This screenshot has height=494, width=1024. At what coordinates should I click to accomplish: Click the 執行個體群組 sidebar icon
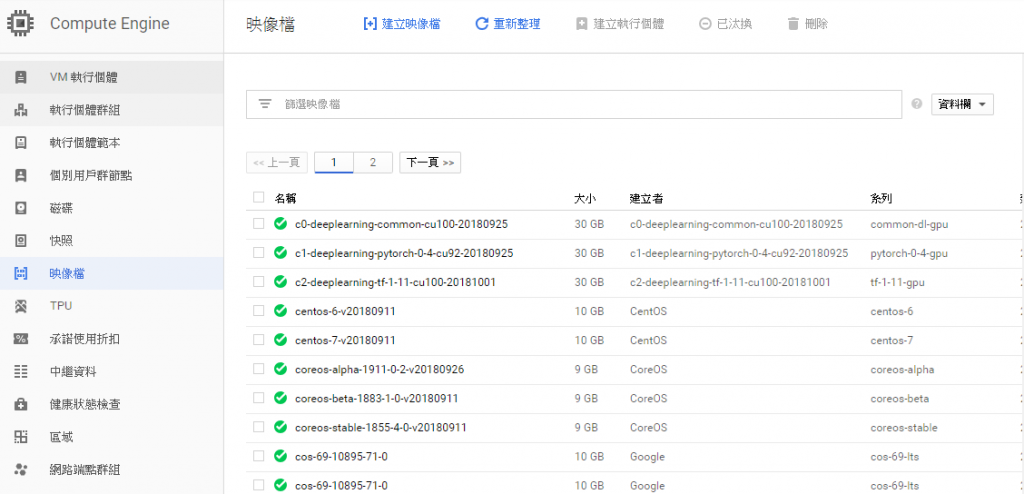(21, 110)
